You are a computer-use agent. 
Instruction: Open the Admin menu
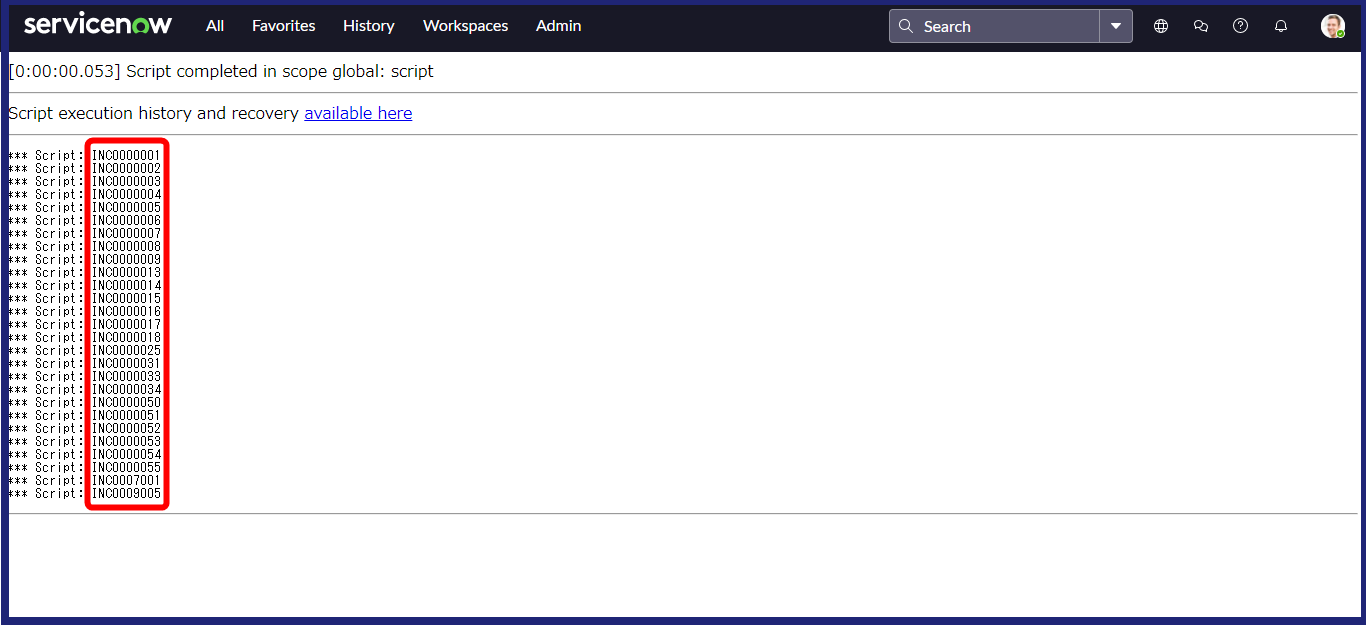[558, 26]
